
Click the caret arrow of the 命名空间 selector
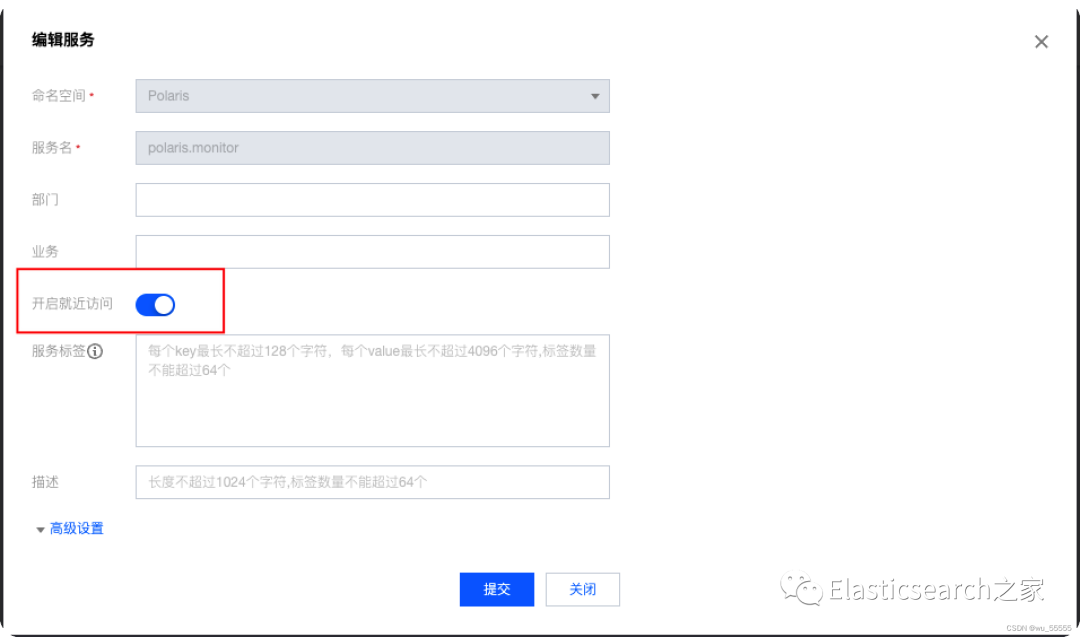pos(595,96)
